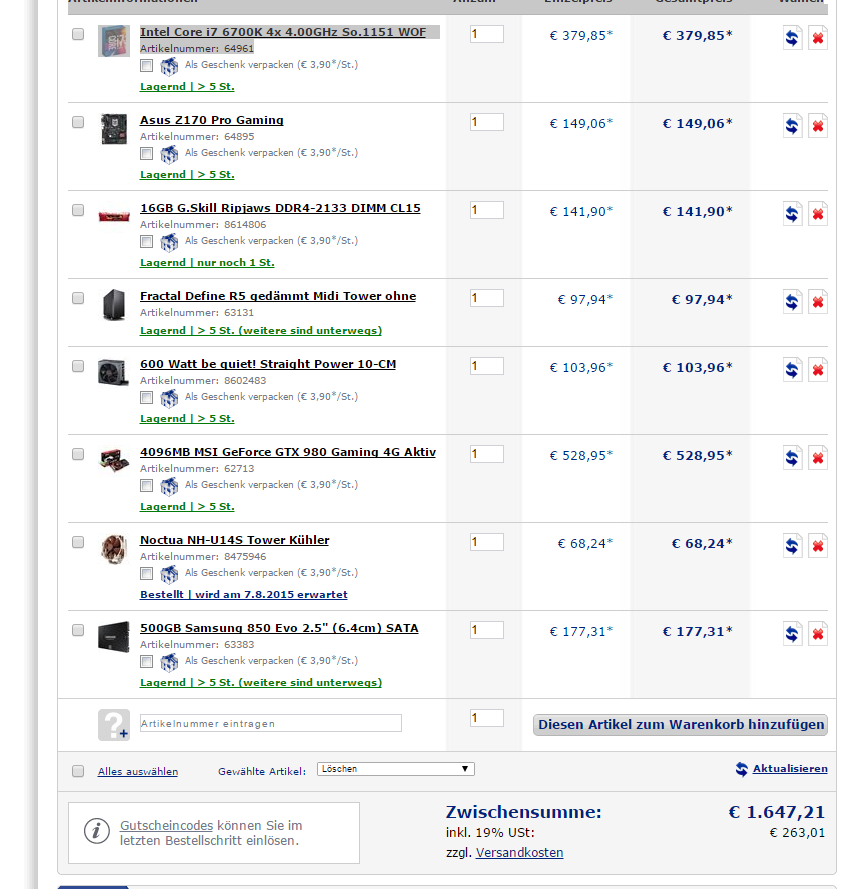The height and width of the screenshot is (889, 846).
Task: Refresh the be quiet! Straight Power row
Action: click(792, 370)
